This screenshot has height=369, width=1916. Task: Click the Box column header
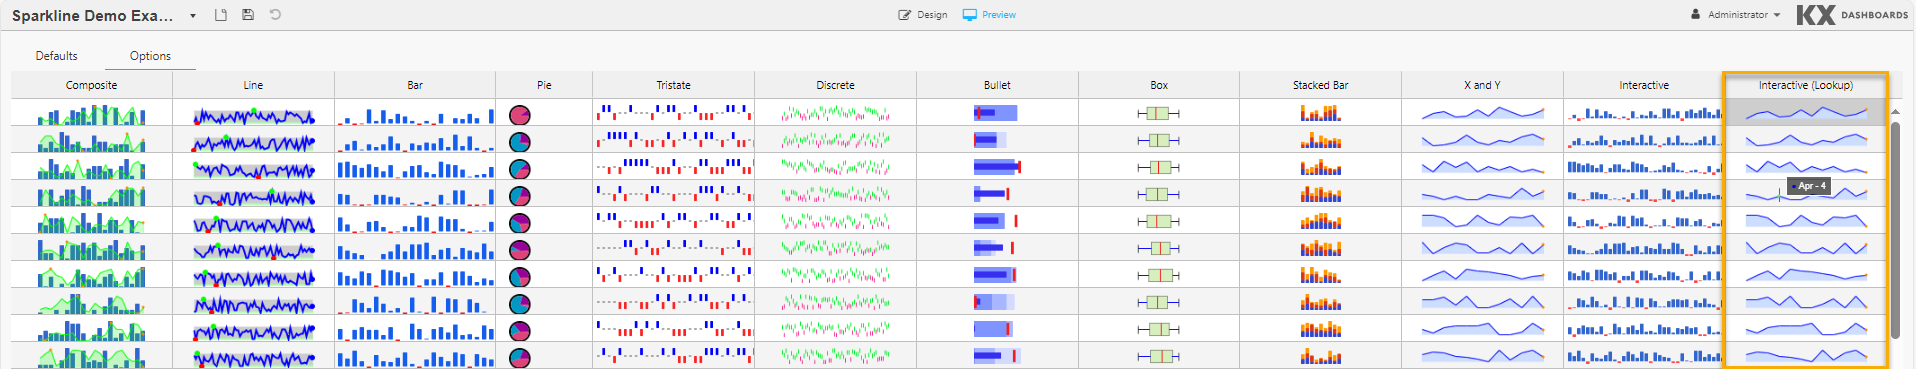tap(1159, 85)
